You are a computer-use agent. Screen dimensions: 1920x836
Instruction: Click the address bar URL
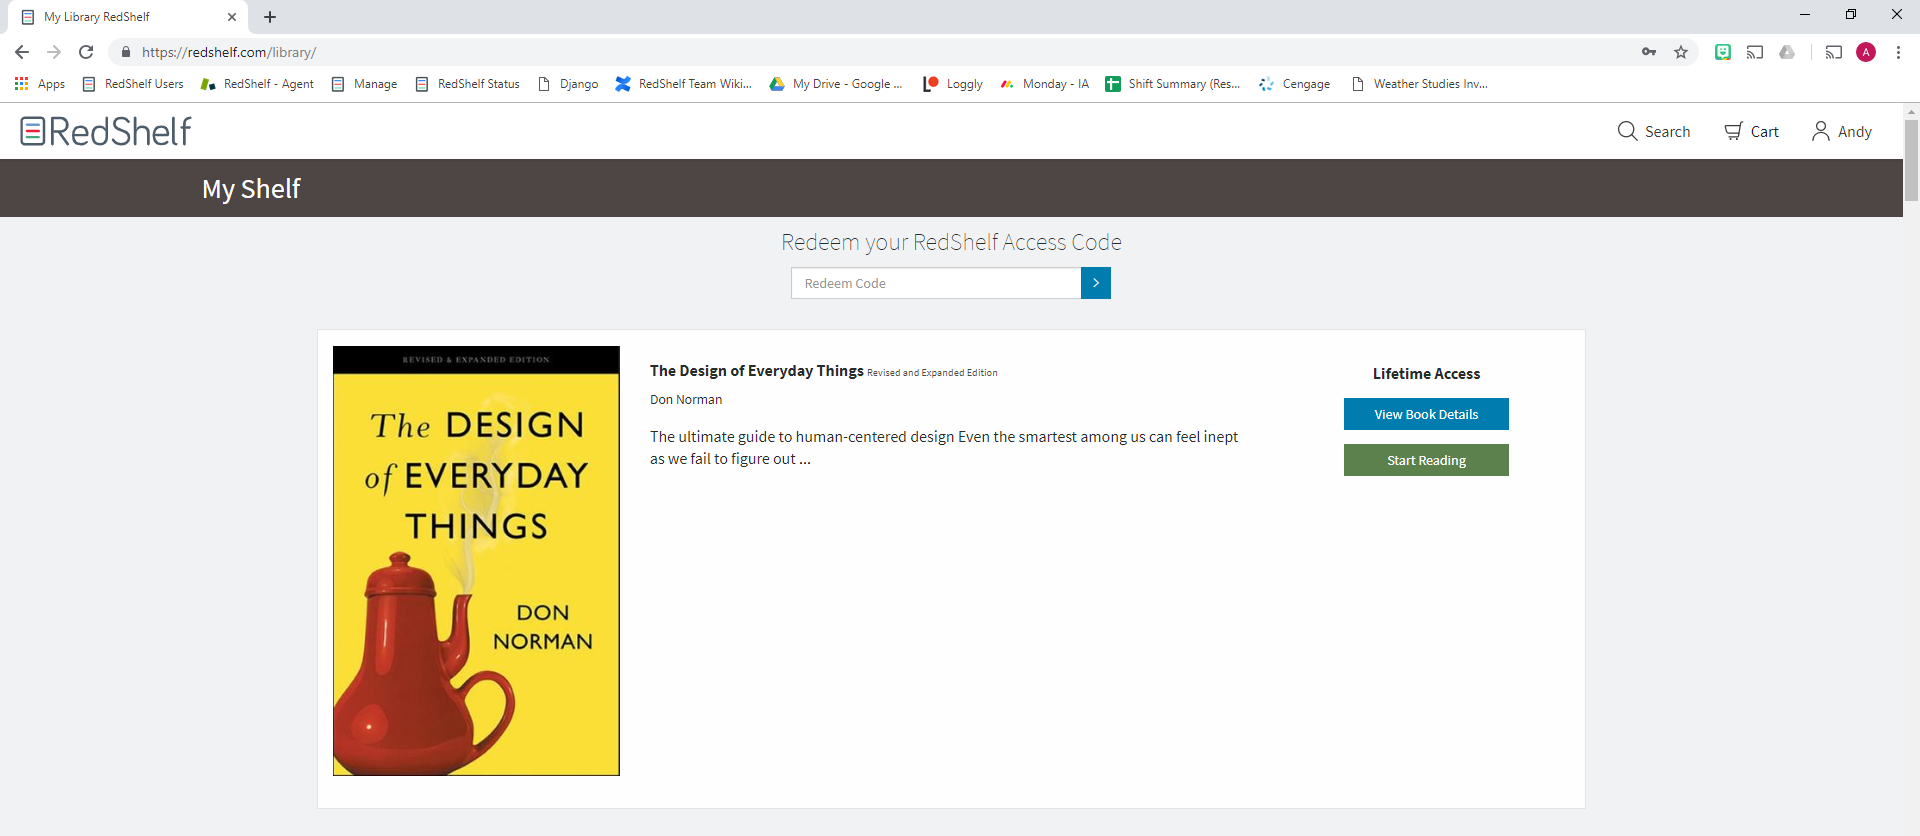(x=229, y=52)
